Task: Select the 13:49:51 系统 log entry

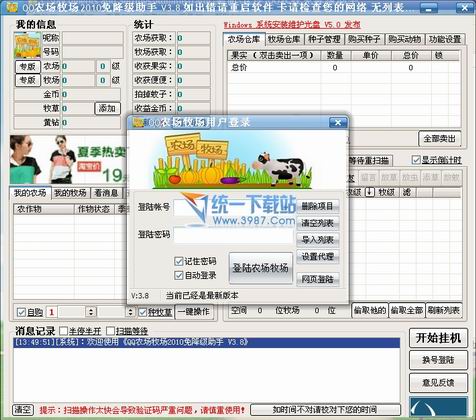Action: [x=207, y=342]
